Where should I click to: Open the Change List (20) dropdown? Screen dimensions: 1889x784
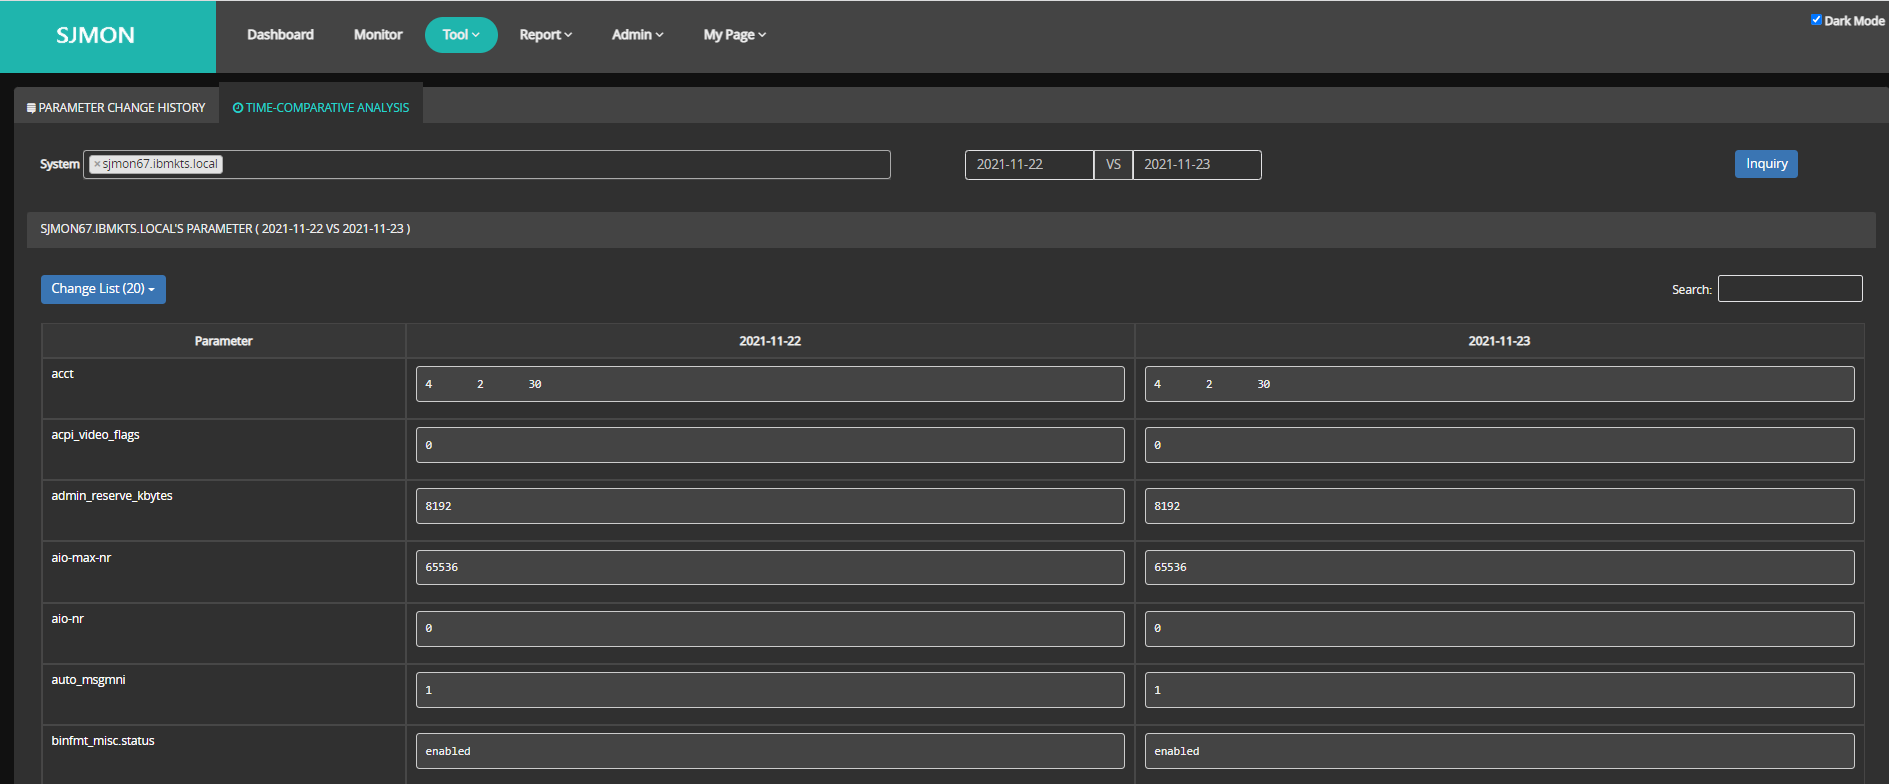pyautogui.click(x=103, y=289)
